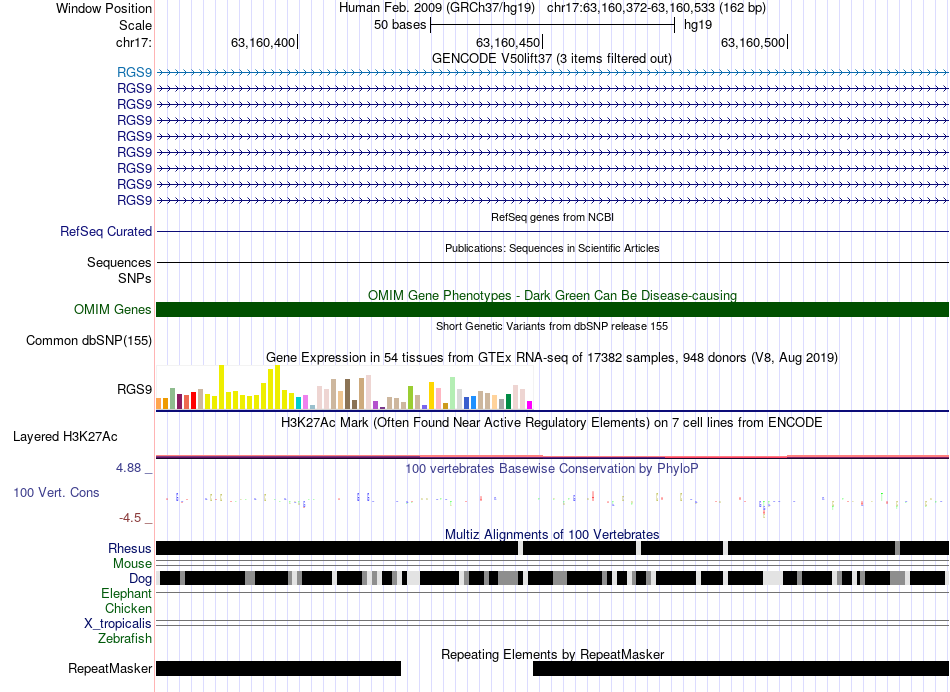Click the right RepeatMasker black block
This screenshot has width=950, height=692.
click(741, 668)
